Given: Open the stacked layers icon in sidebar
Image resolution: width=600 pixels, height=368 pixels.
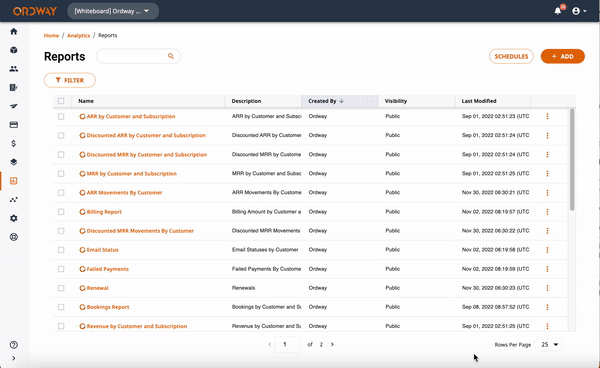Looking at the screenshot, I should pos(14,162).
